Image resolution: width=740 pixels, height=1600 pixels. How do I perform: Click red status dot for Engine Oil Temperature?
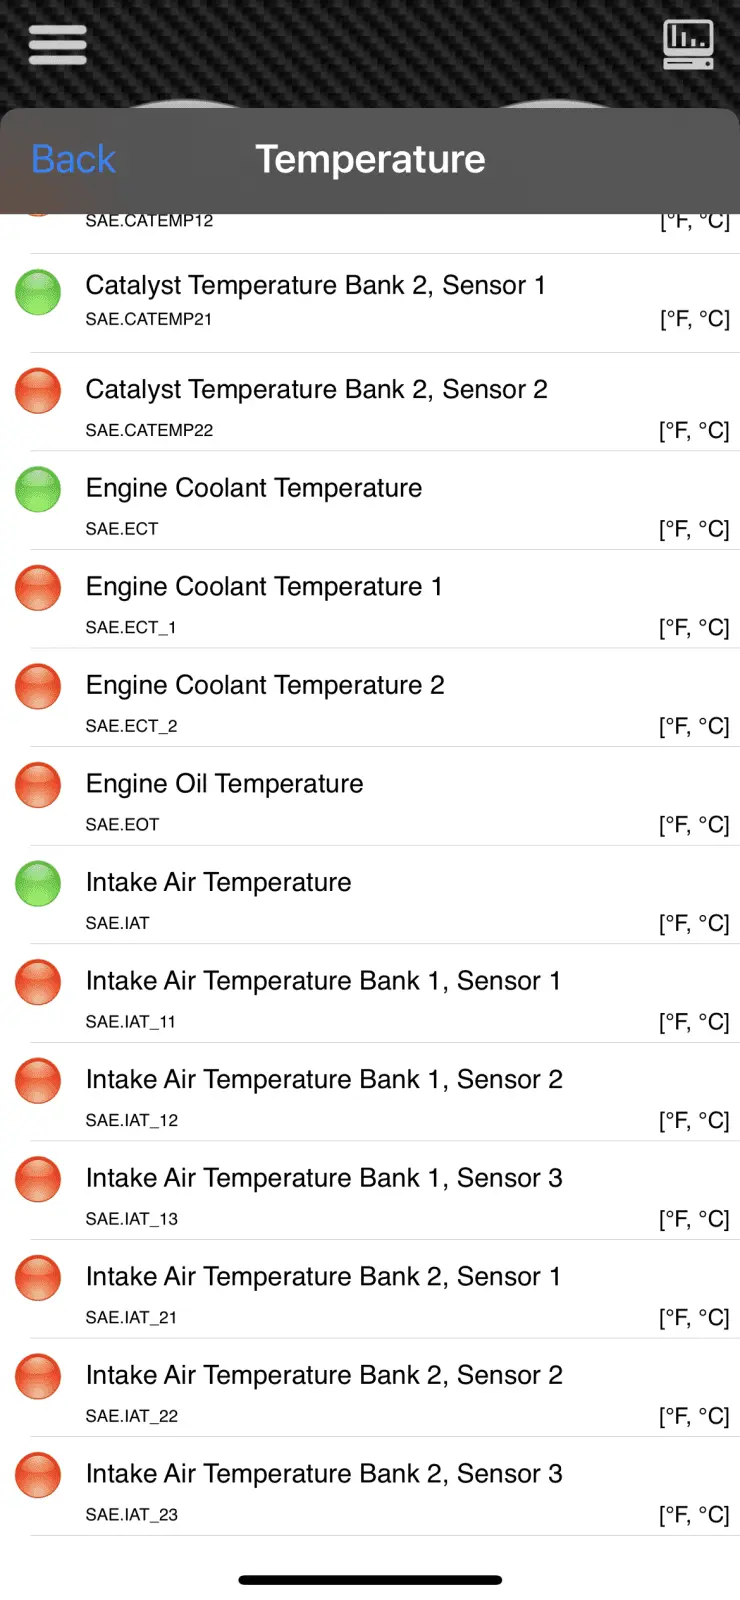38,785
